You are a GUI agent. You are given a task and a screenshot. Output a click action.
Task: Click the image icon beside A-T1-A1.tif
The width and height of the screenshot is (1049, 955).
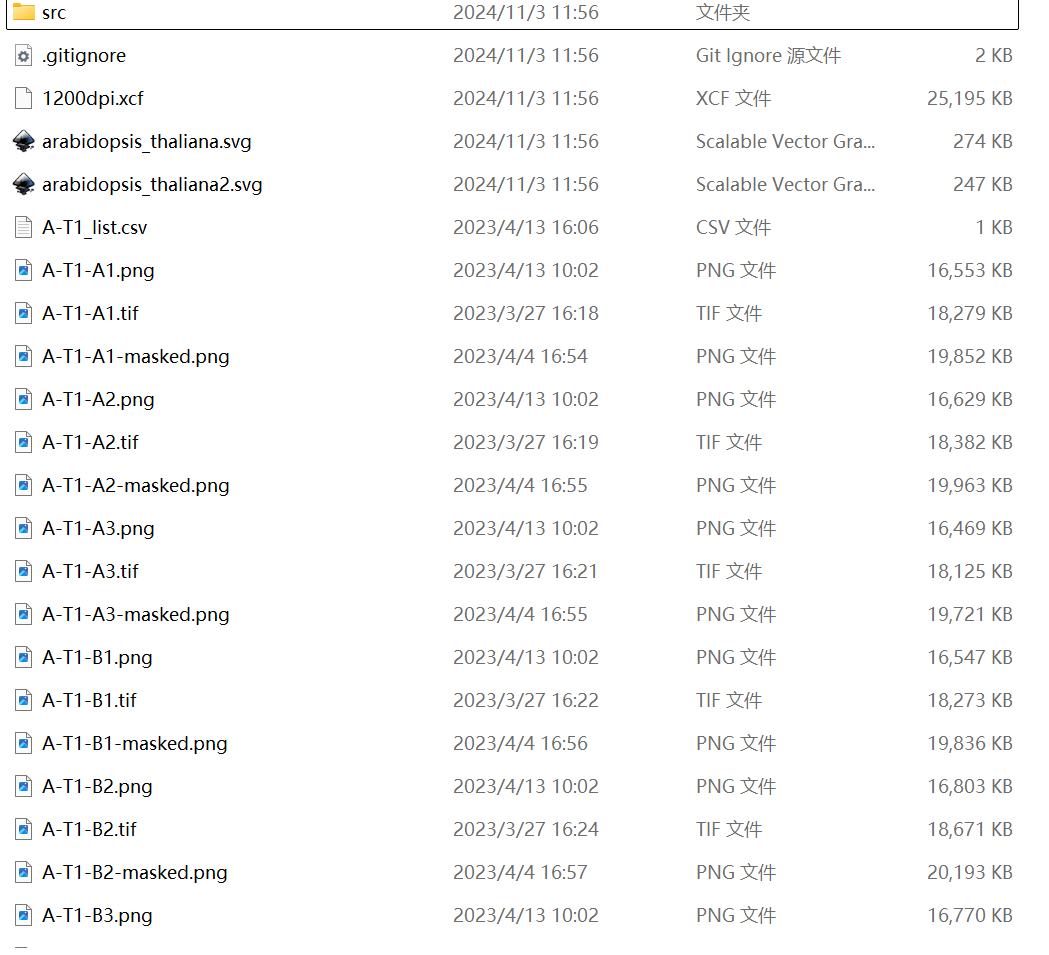(23, 313)
